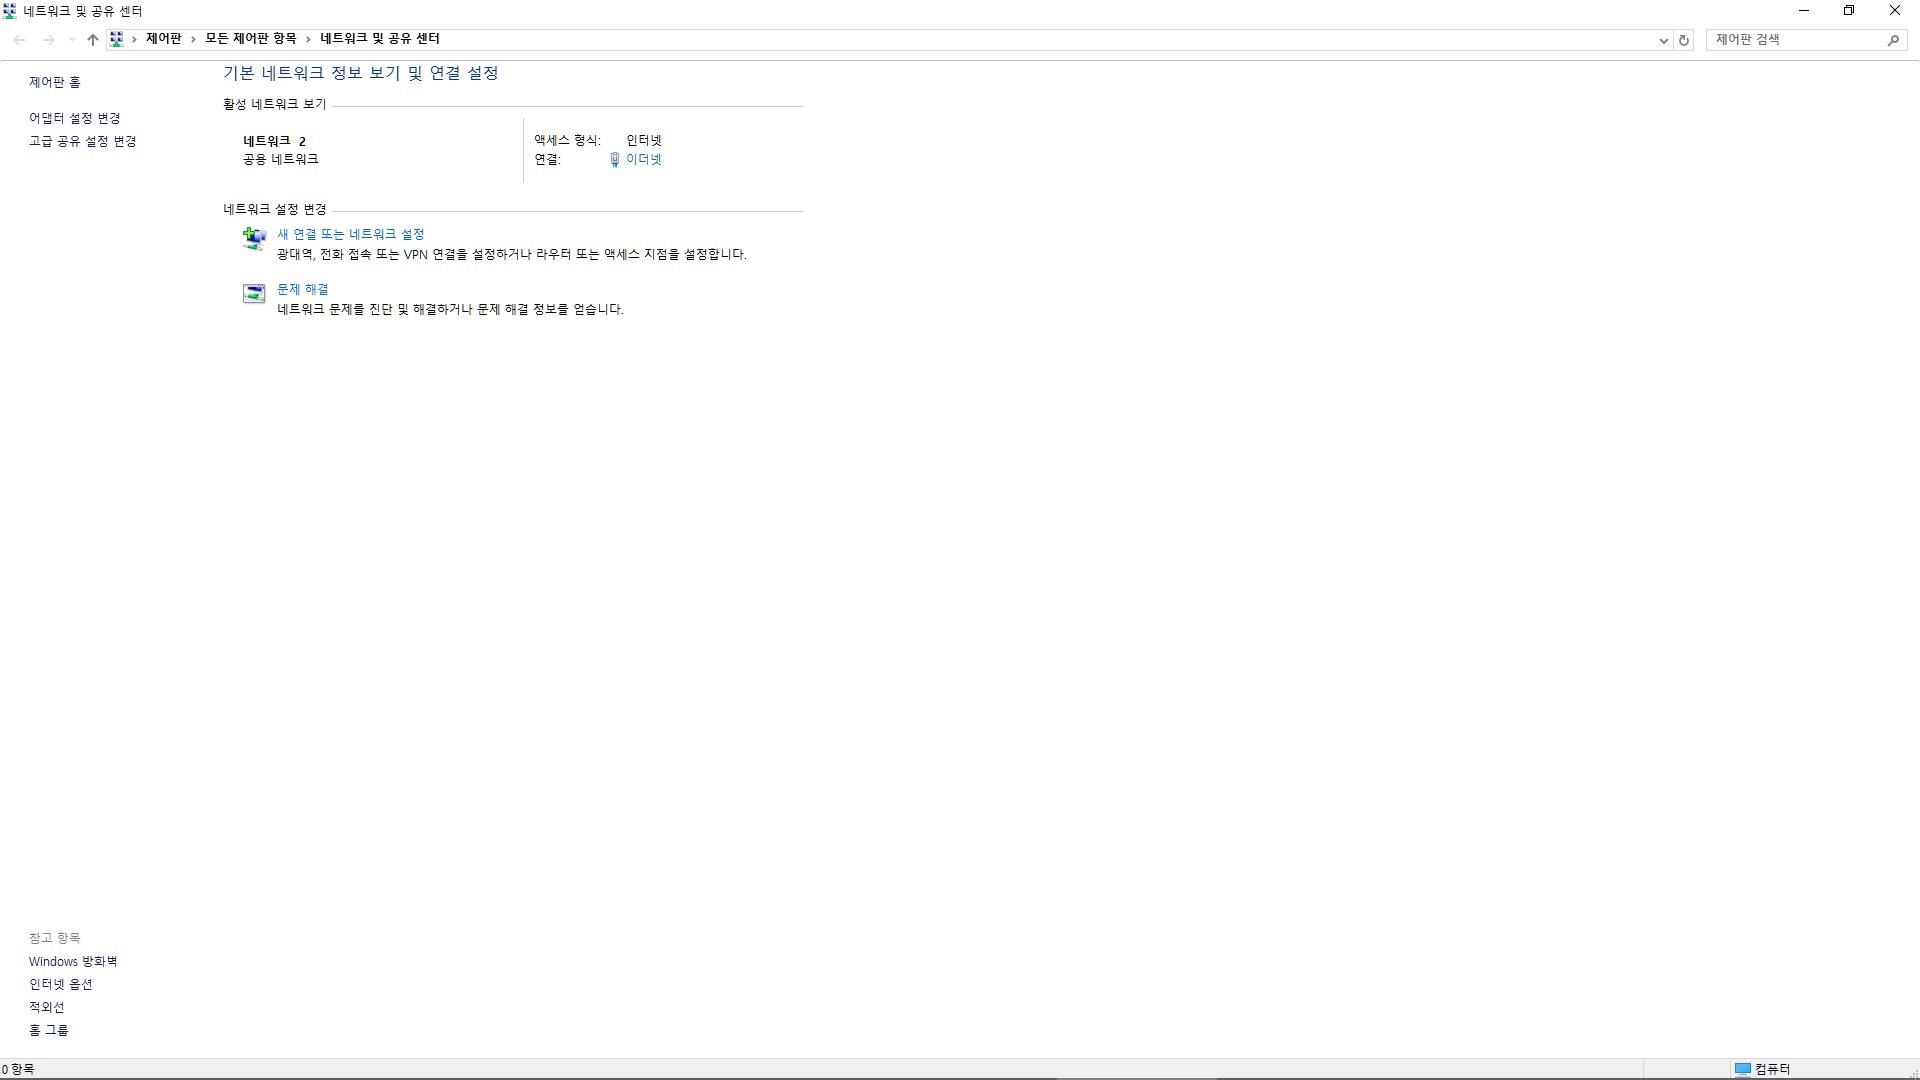Select 네트워크 및 공유 센터 breadcrumb segment

pyautogui.click(x=380, y=39)
